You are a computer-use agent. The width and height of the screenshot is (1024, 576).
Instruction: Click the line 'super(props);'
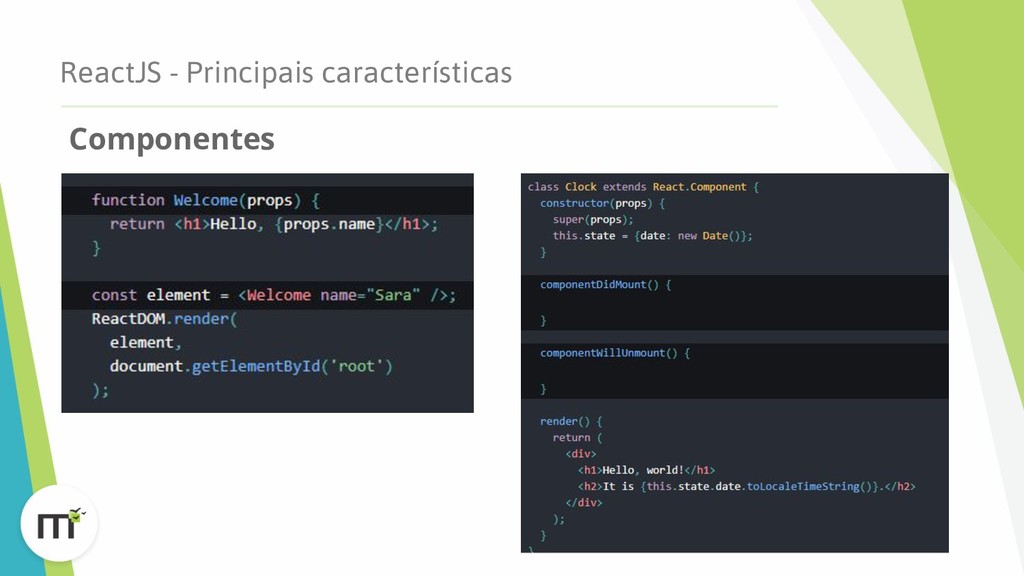(x=593, y=219)
